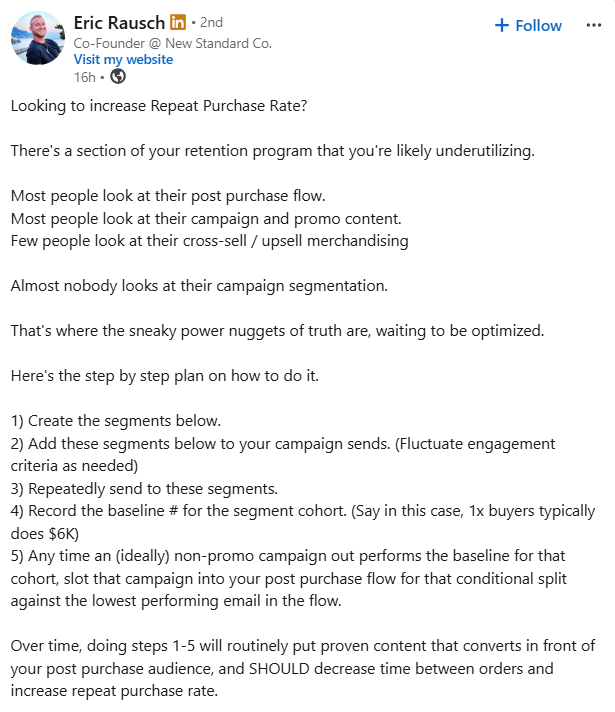Open the Eric Rausch name link
Screen dimensions: 615x712
[119, 23]
